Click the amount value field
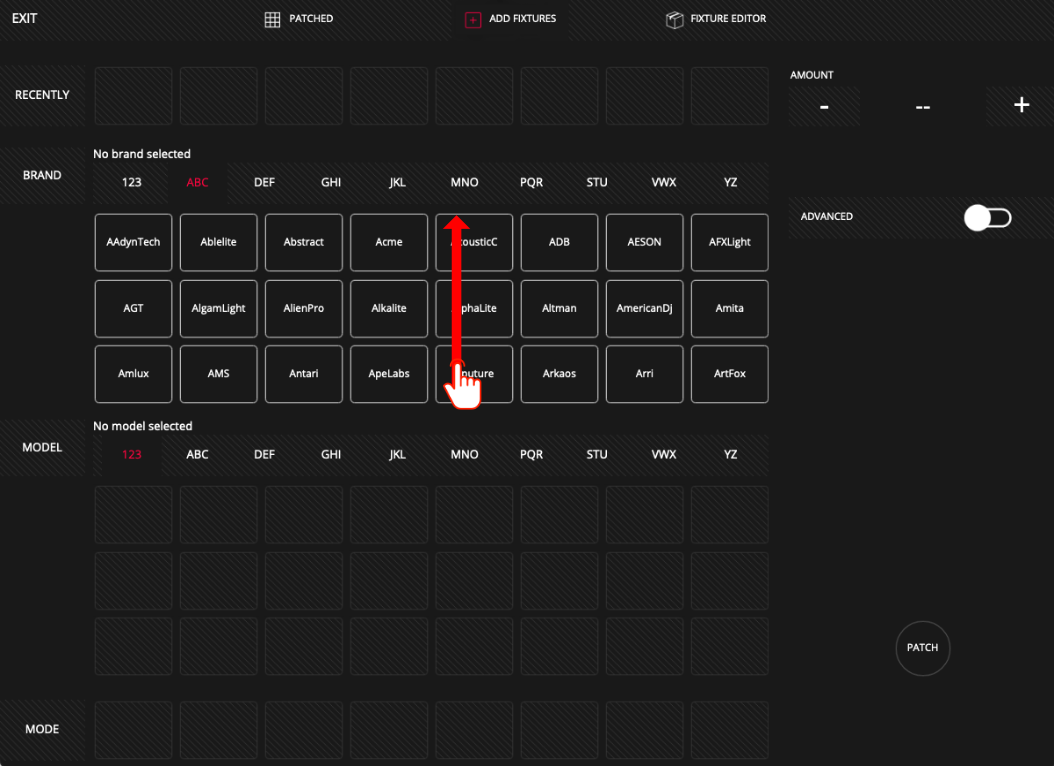 pyautogui.click(x=922, y=107)
